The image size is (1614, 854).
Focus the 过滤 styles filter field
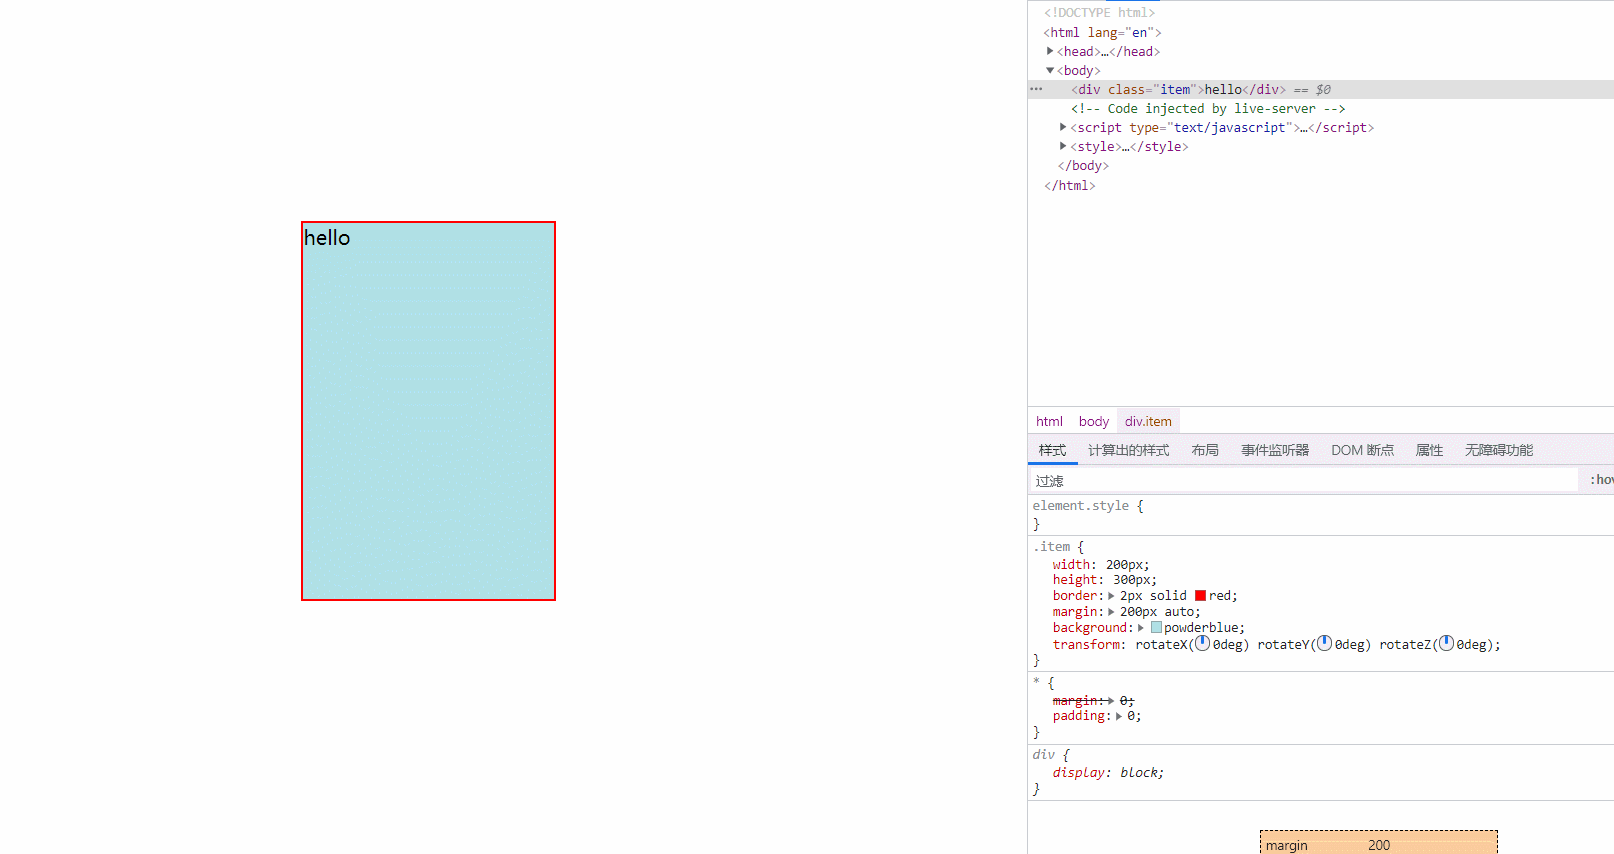(1303, 481)
